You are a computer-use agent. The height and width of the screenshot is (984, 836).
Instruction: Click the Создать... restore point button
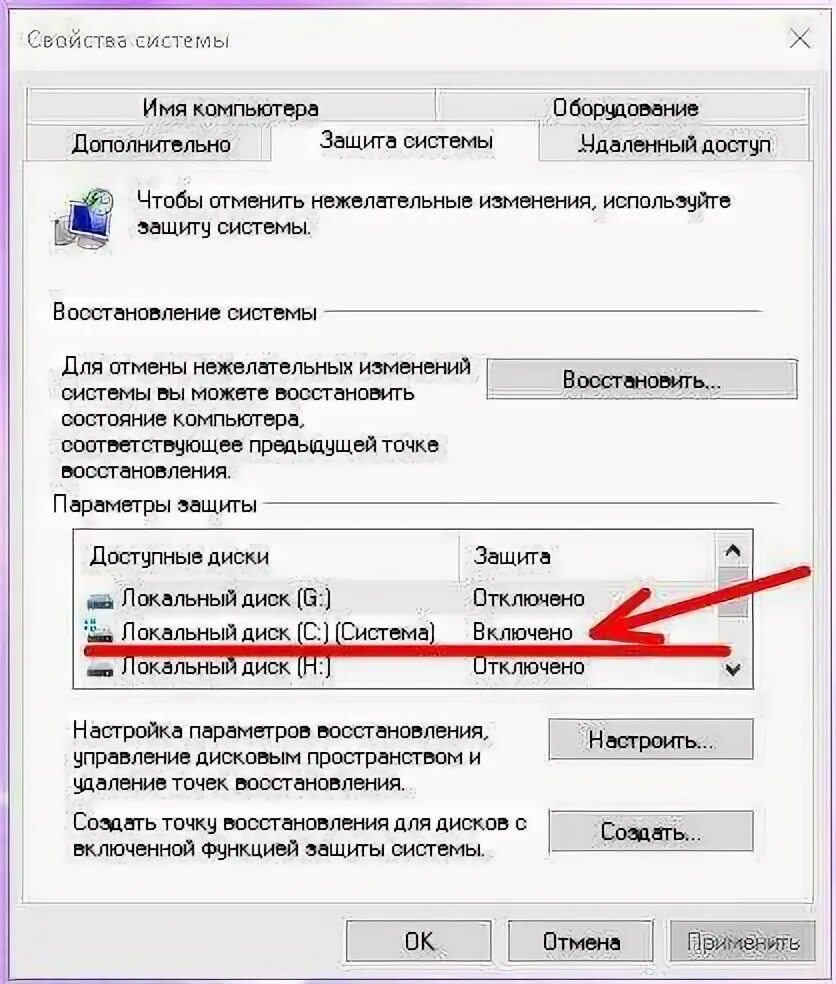(x=651, y=831)
